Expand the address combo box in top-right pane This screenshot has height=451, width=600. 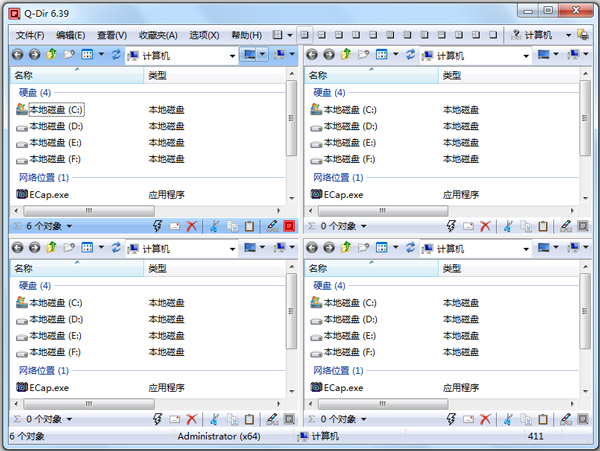[526, 56]
